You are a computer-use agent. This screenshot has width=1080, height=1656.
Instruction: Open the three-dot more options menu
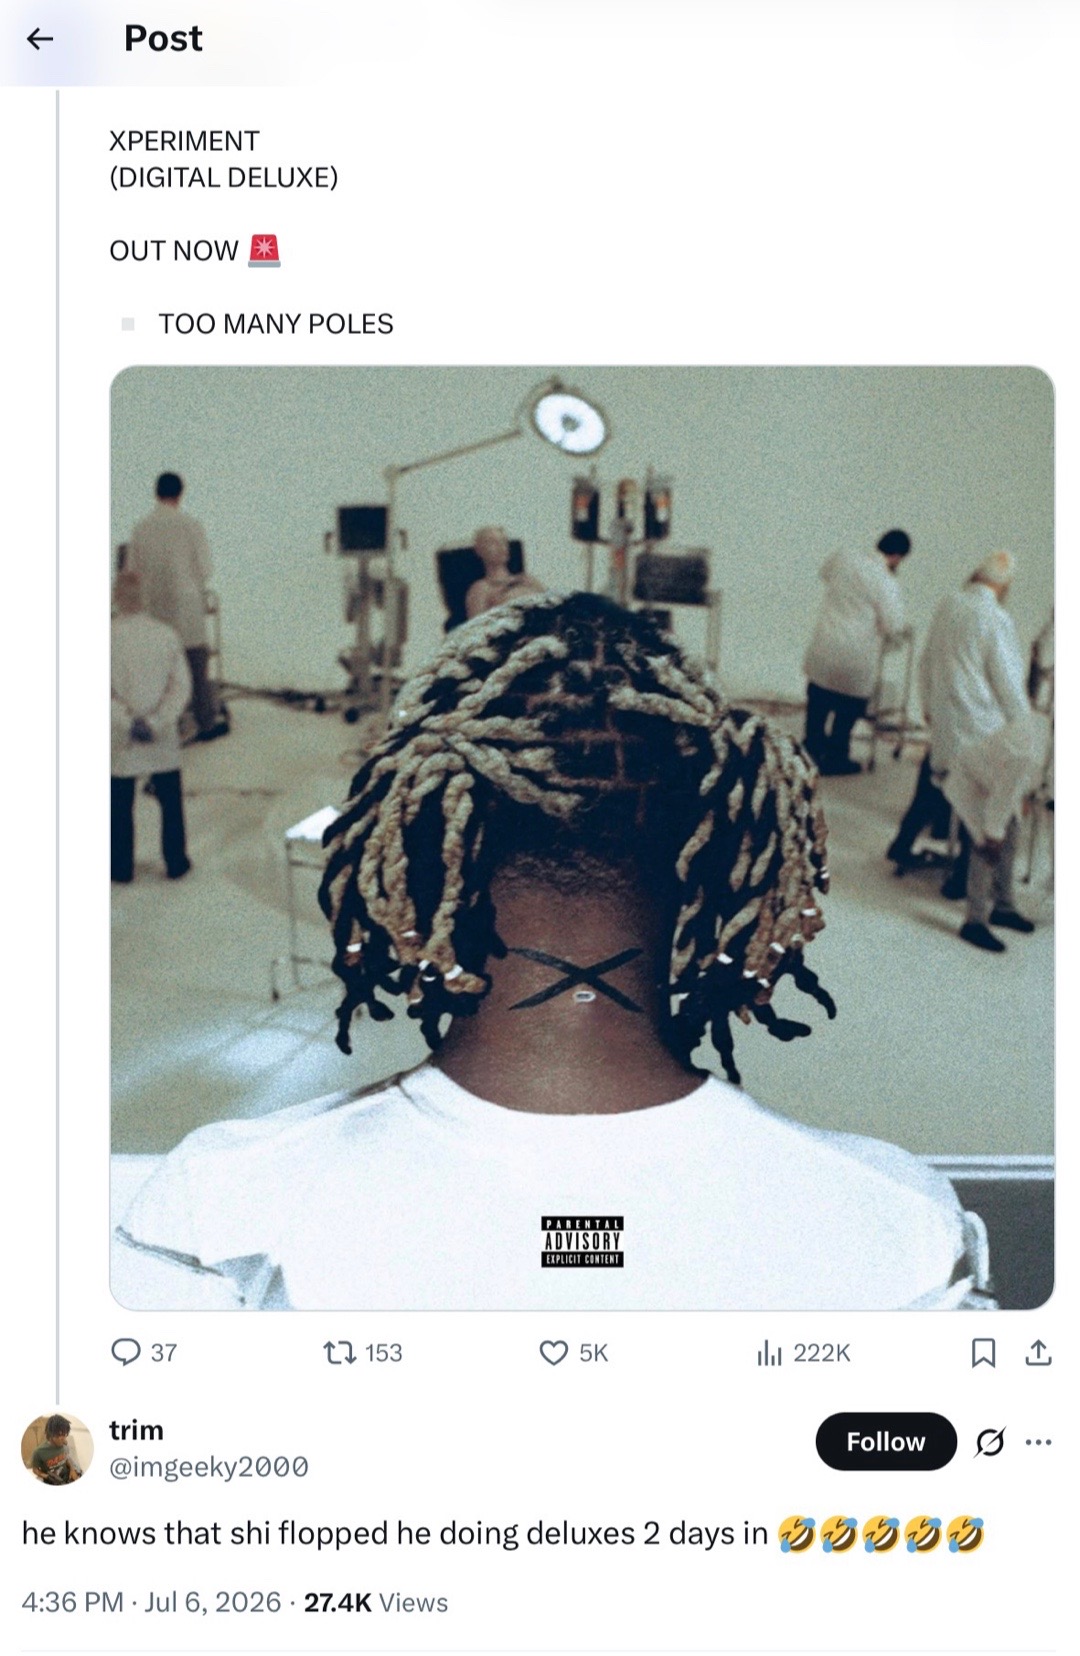(x=1039, y=1442)
